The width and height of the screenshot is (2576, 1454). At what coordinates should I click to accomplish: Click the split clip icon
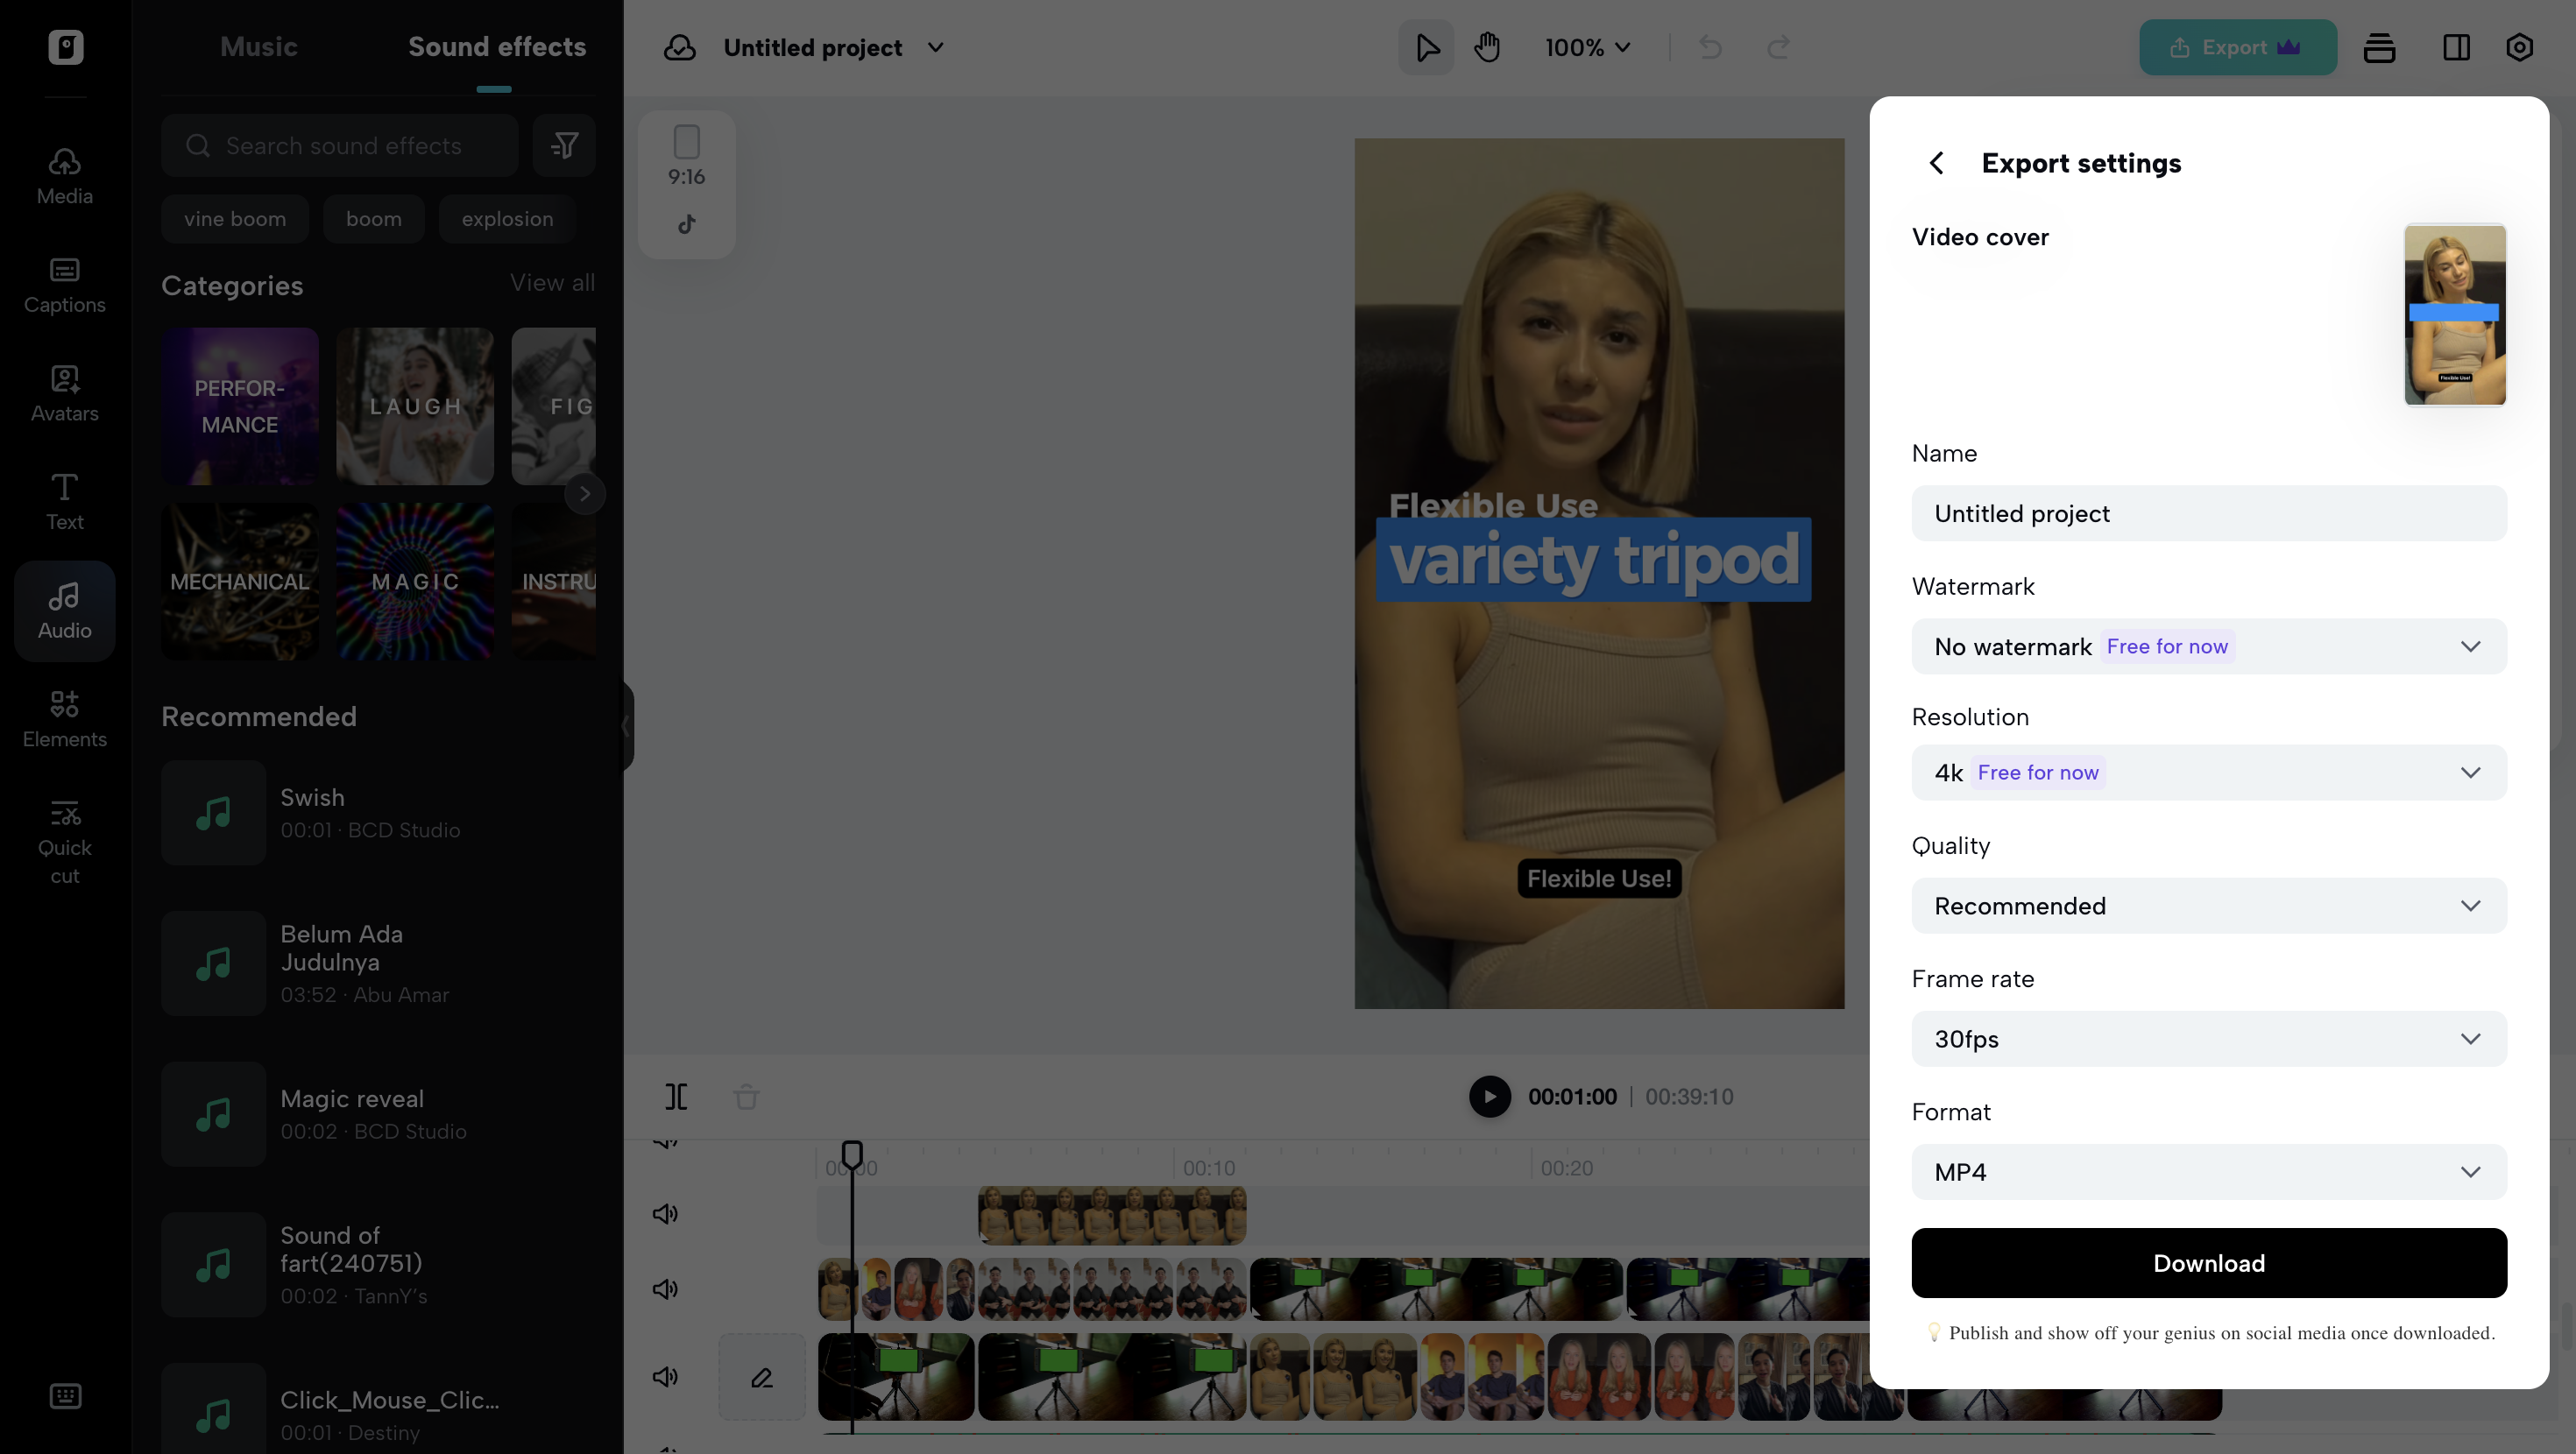tap(676, 1096)
